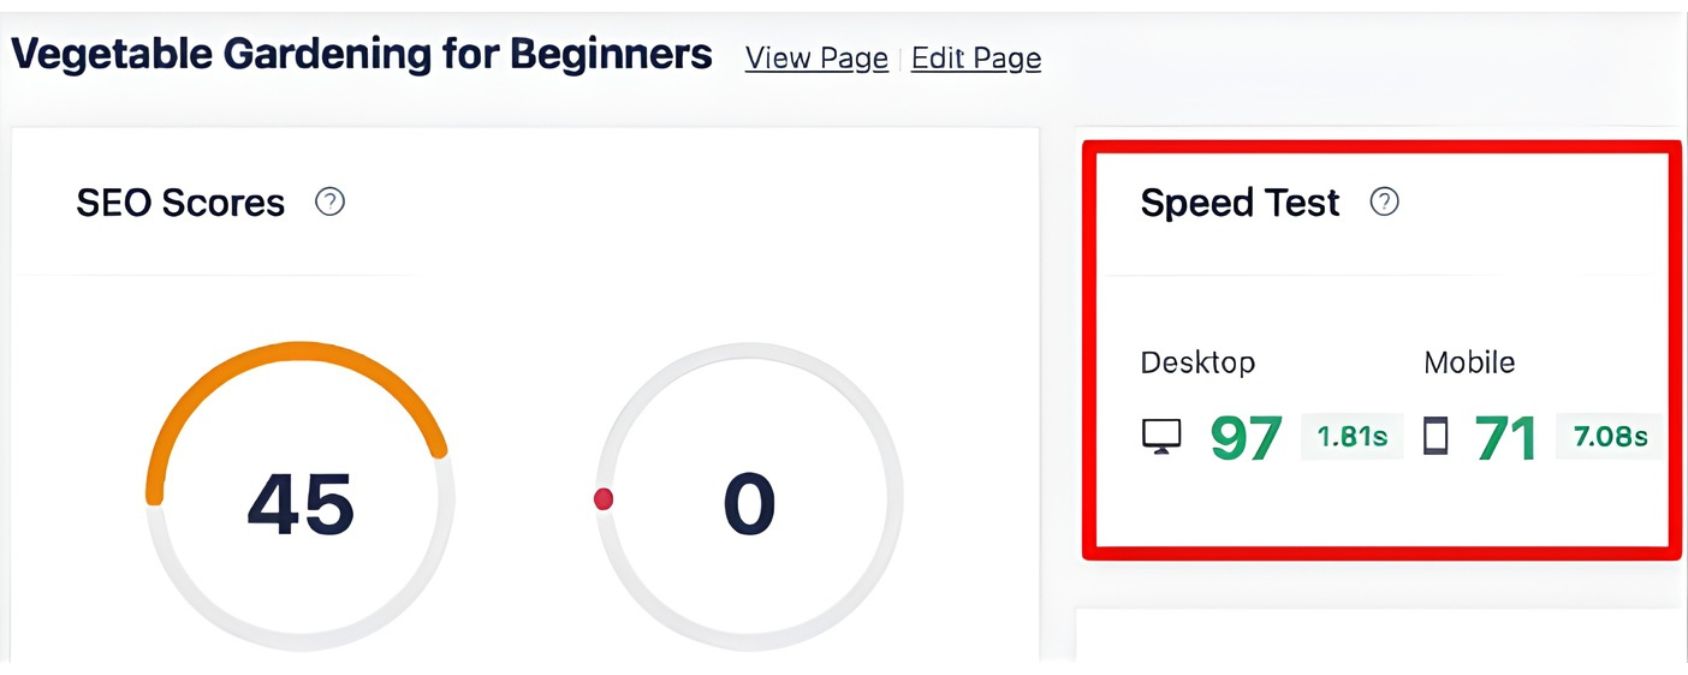Click the number 45 inside the gauge

(x=300, y=505)
